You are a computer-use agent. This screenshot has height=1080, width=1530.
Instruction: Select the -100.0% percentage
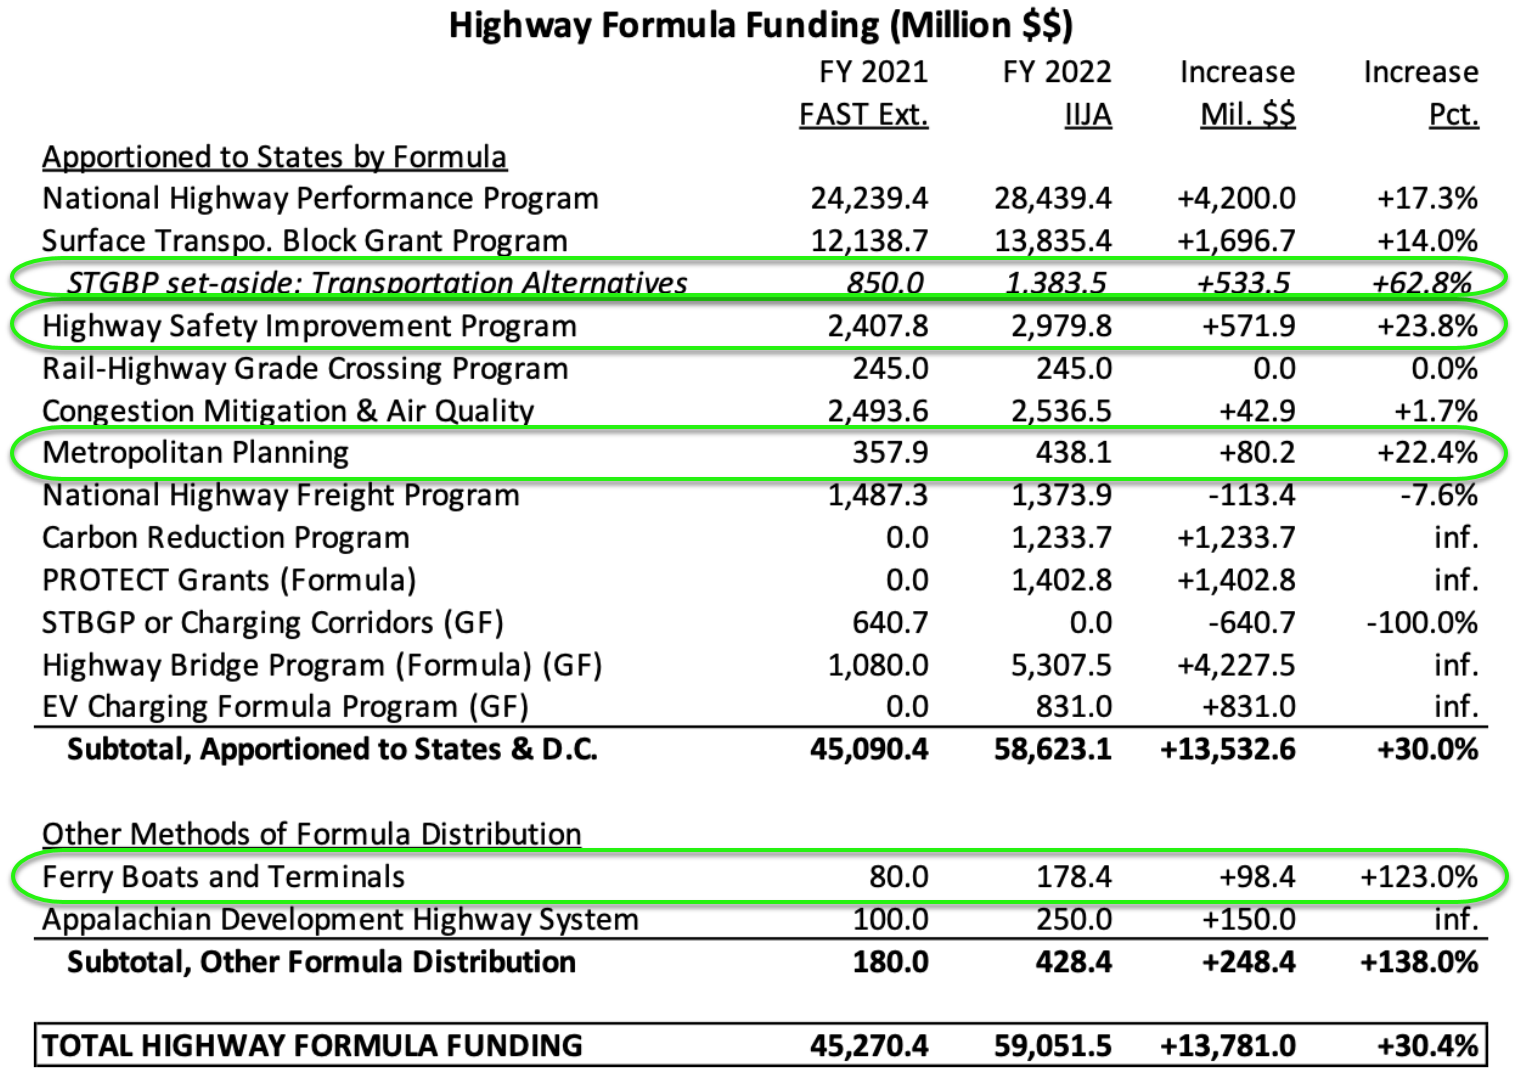(1422, 623)
